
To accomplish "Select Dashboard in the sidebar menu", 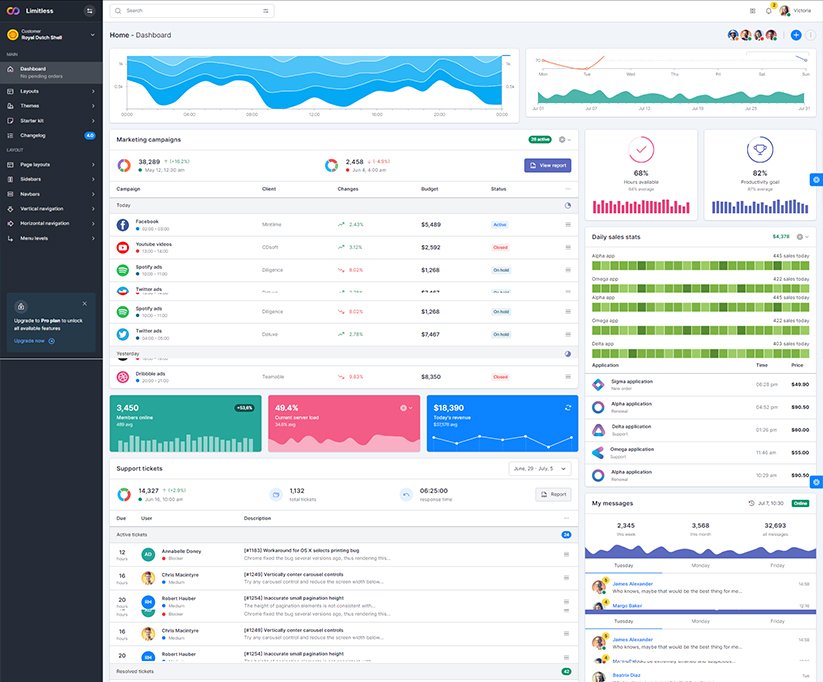I will (x=50, y=72).
